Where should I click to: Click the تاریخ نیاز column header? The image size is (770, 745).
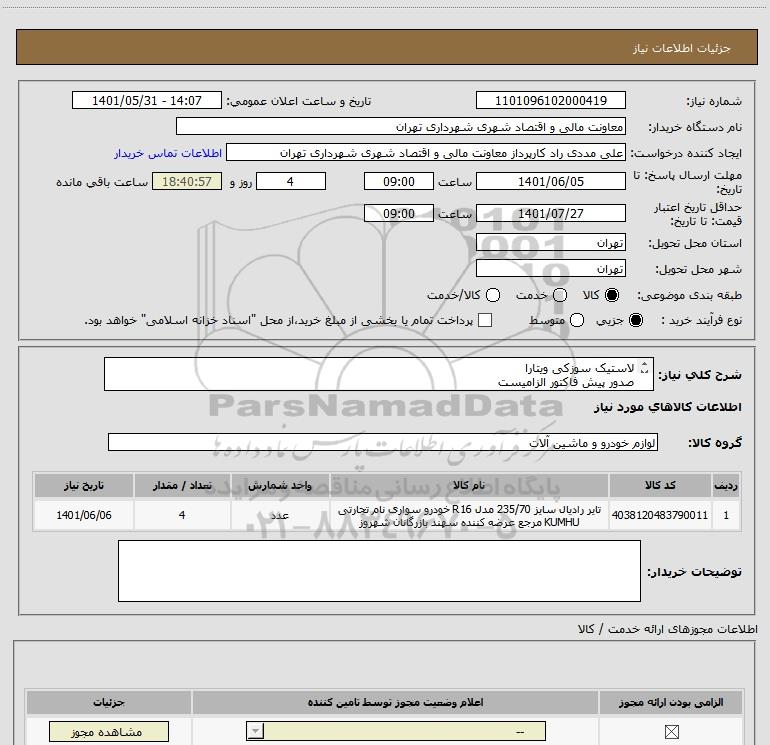pyautogui.click(x=83, y=485)
